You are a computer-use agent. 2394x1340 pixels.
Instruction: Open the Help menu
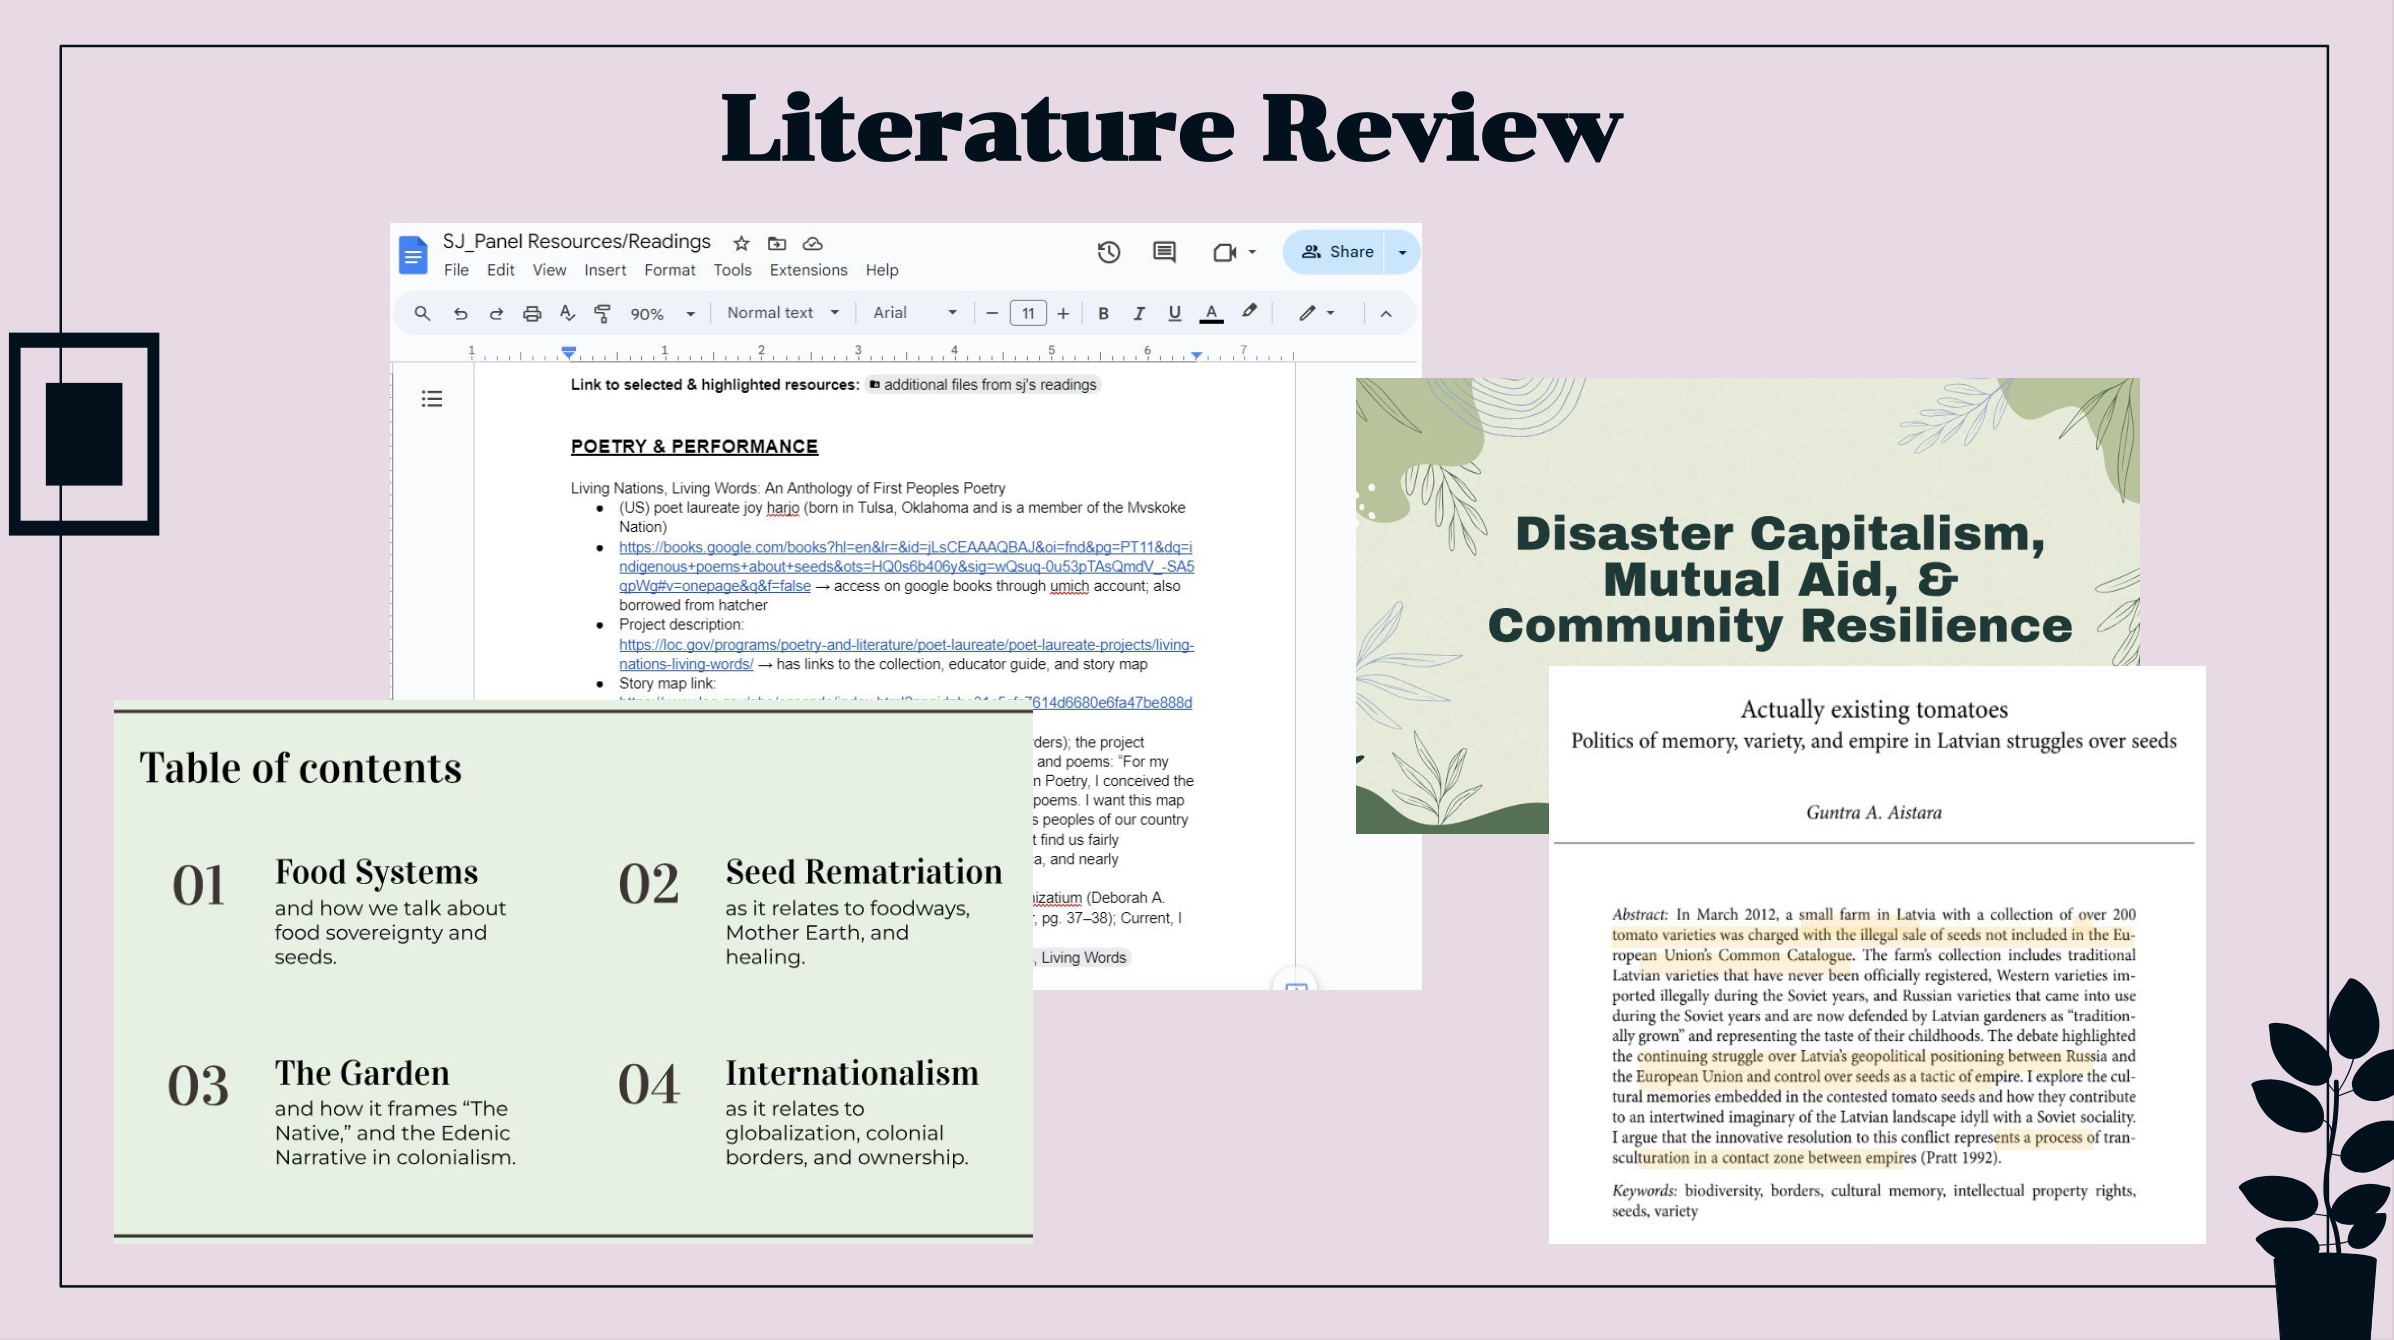882,270
